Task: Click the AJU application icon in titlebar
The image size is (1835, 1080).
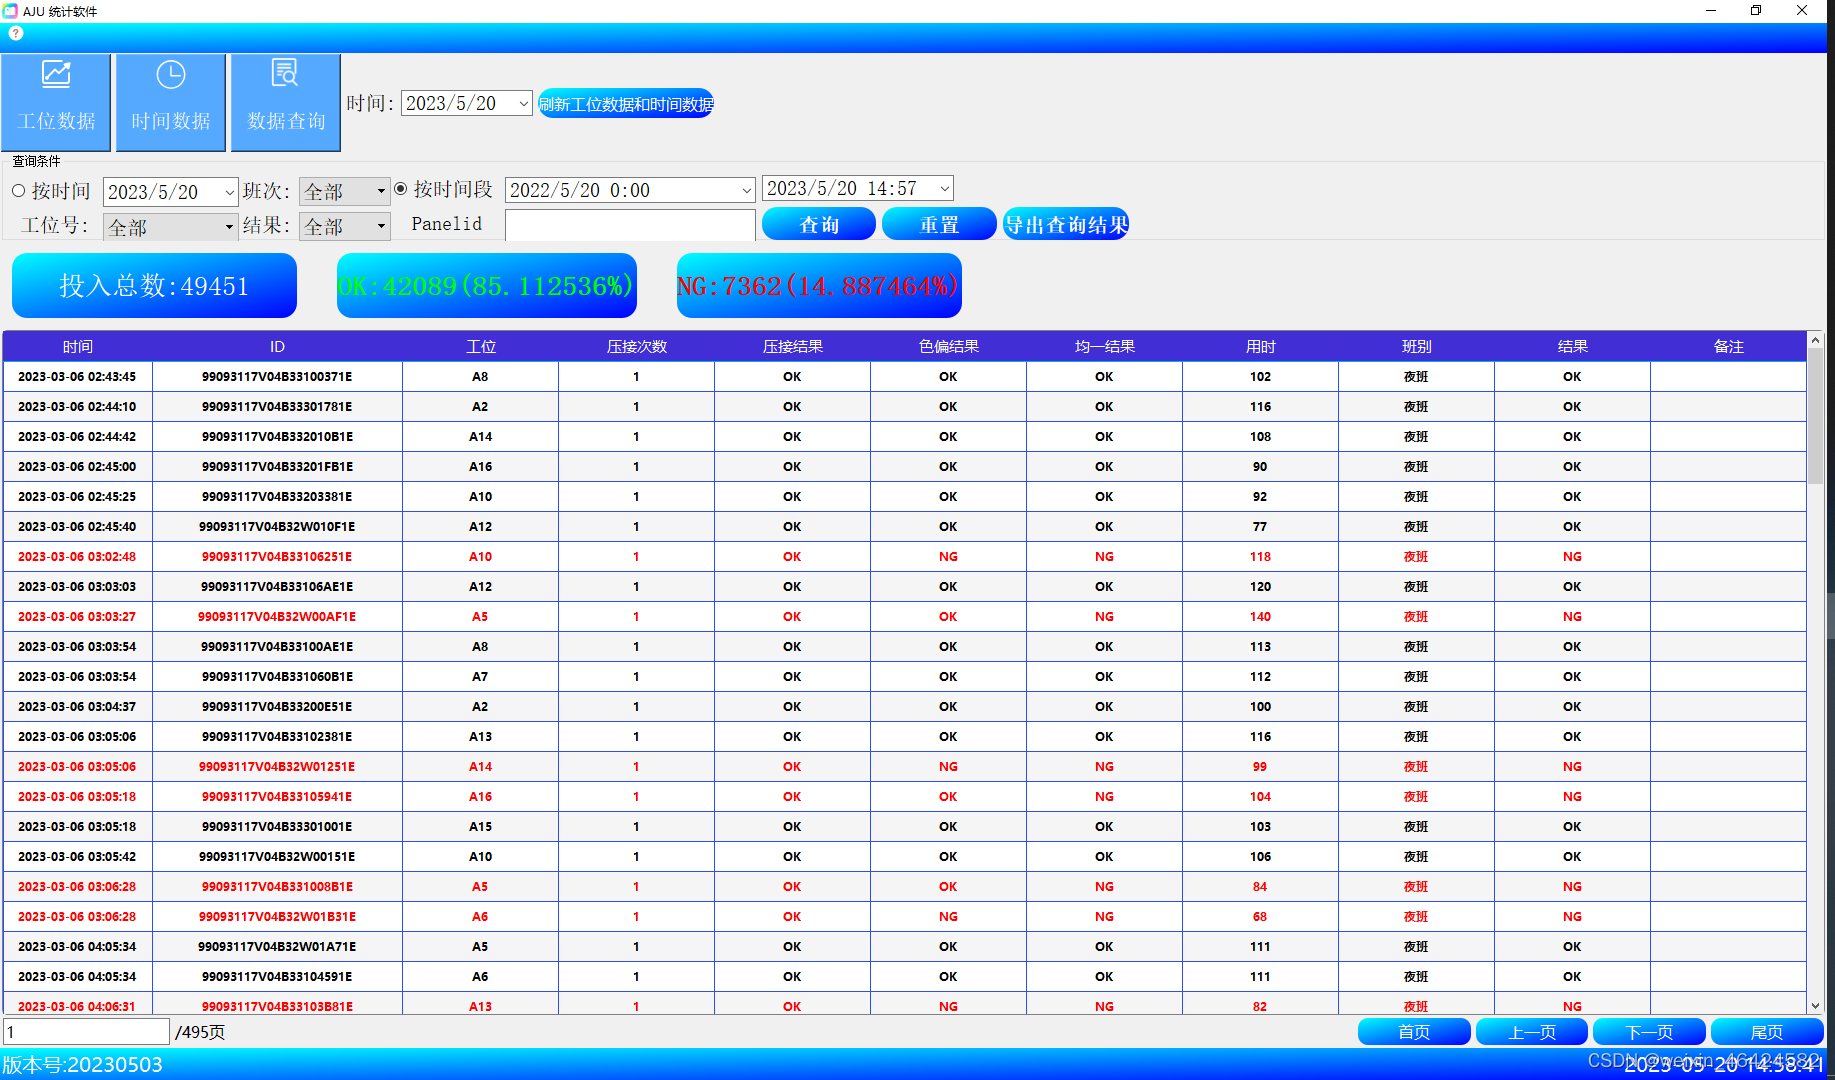Action: [x=11, y=11]
